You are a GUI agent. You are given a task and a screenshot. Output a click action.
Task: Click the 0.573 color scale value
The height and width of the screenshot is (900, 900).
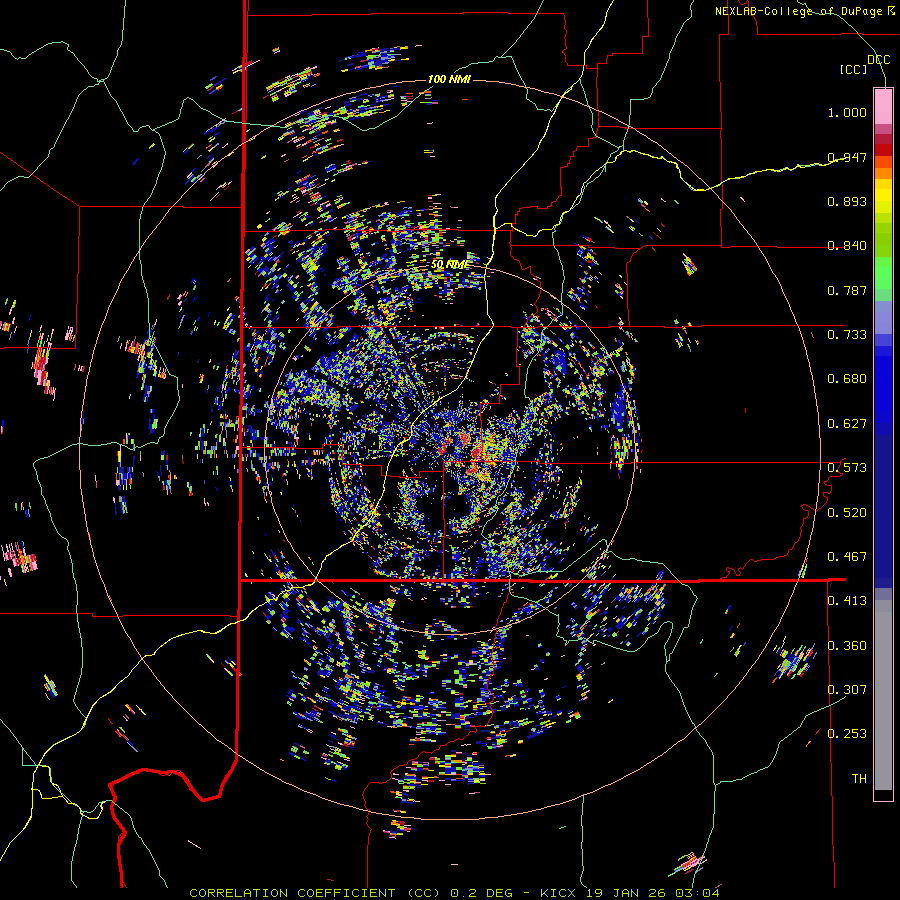[x=847, y=468]
